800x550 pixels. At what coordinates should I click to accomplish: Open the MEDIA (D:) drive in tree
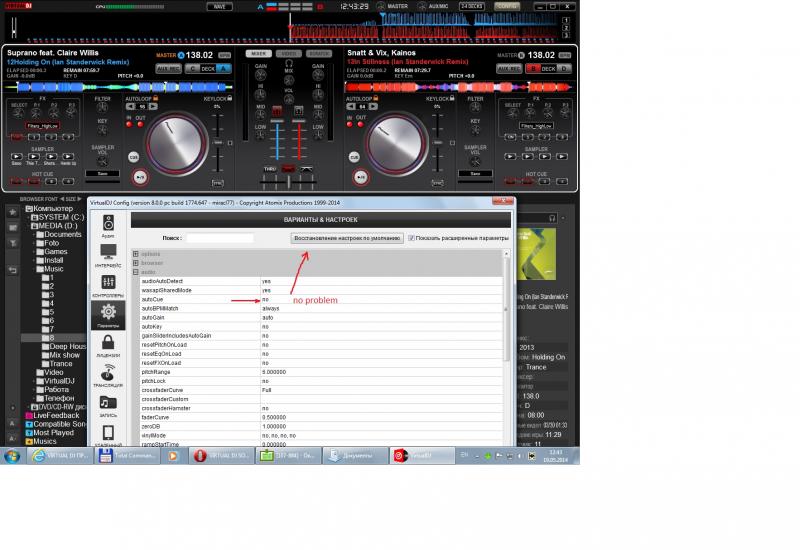58,226
